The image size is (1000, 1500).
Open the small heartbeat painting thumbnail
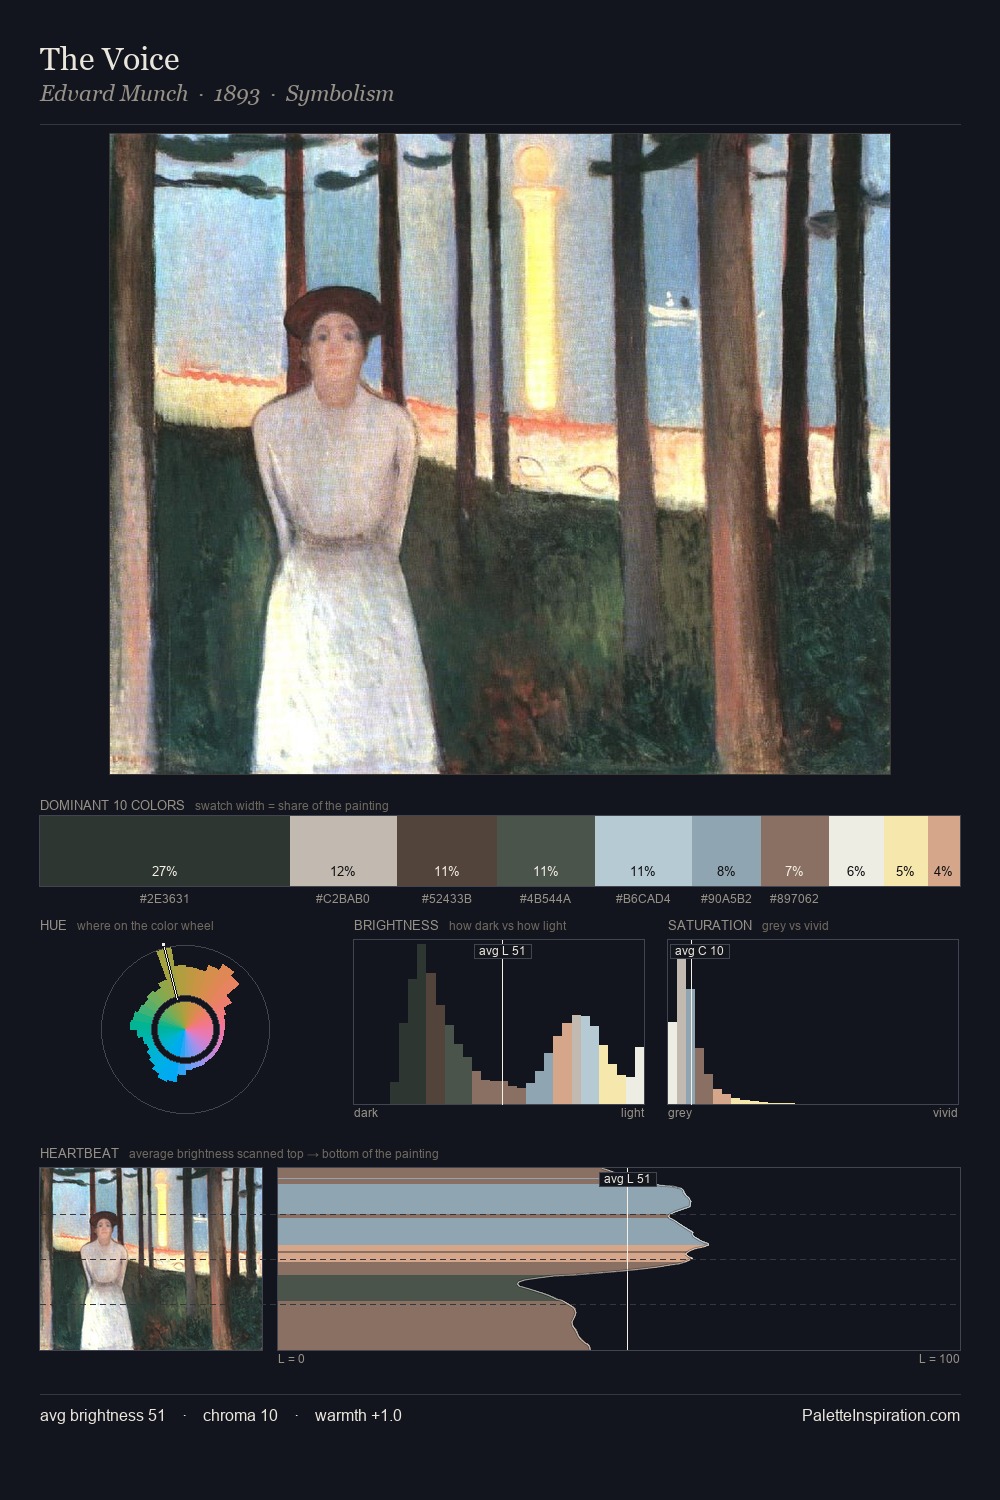click(x=151, y=1259)
